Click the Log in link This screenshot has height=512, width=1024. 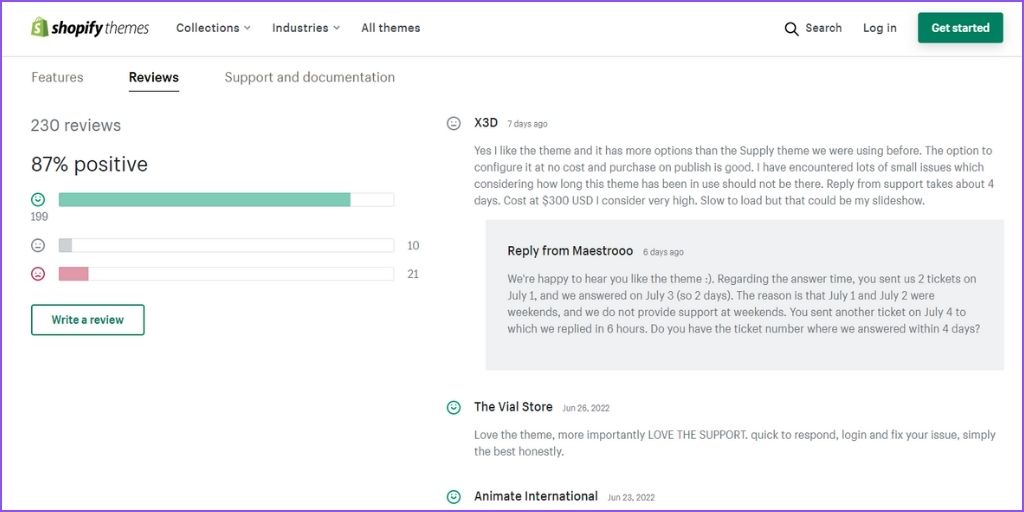(x=880, y=28)
